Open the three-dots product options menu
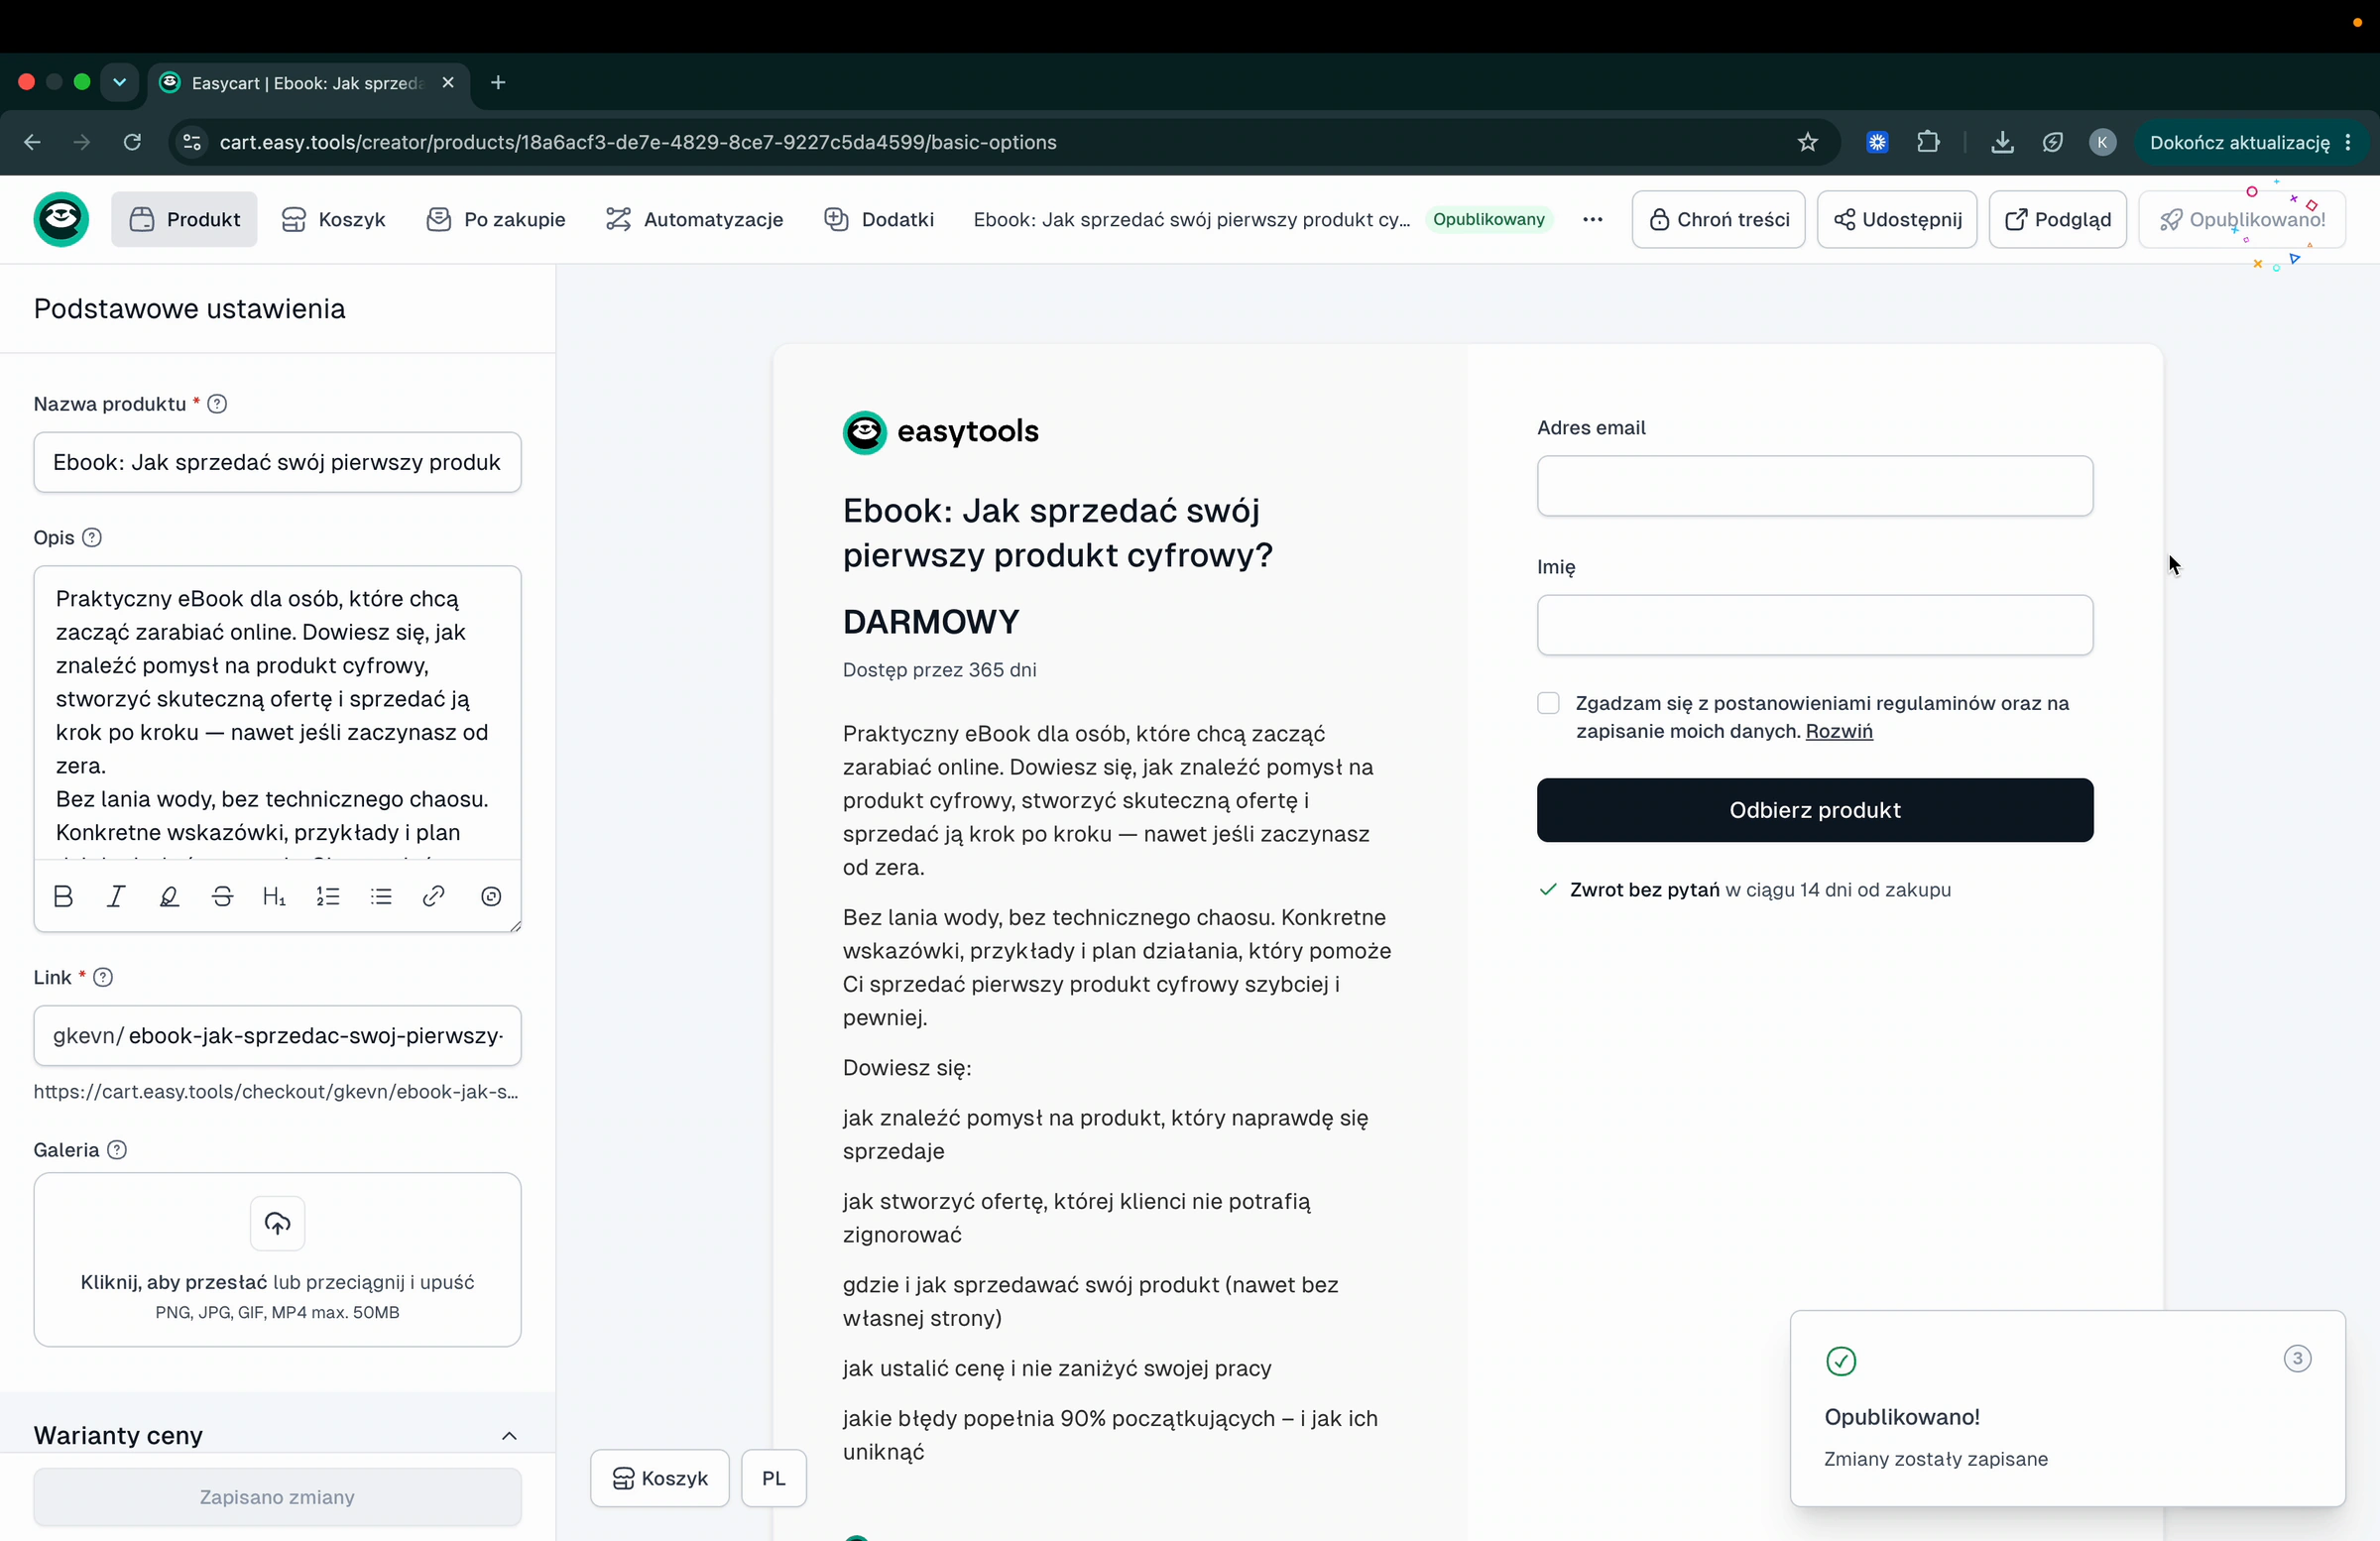 1593,219
